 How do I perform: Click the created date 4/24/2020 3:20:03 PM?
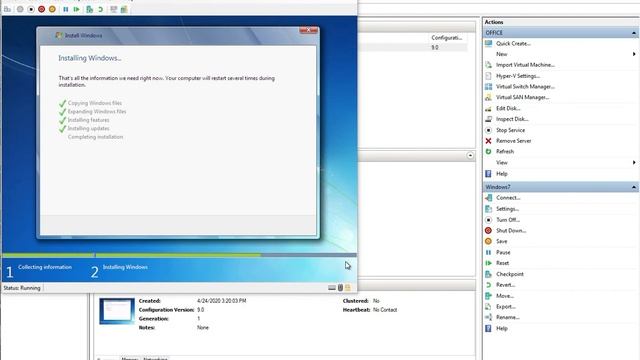click(222, 301)
